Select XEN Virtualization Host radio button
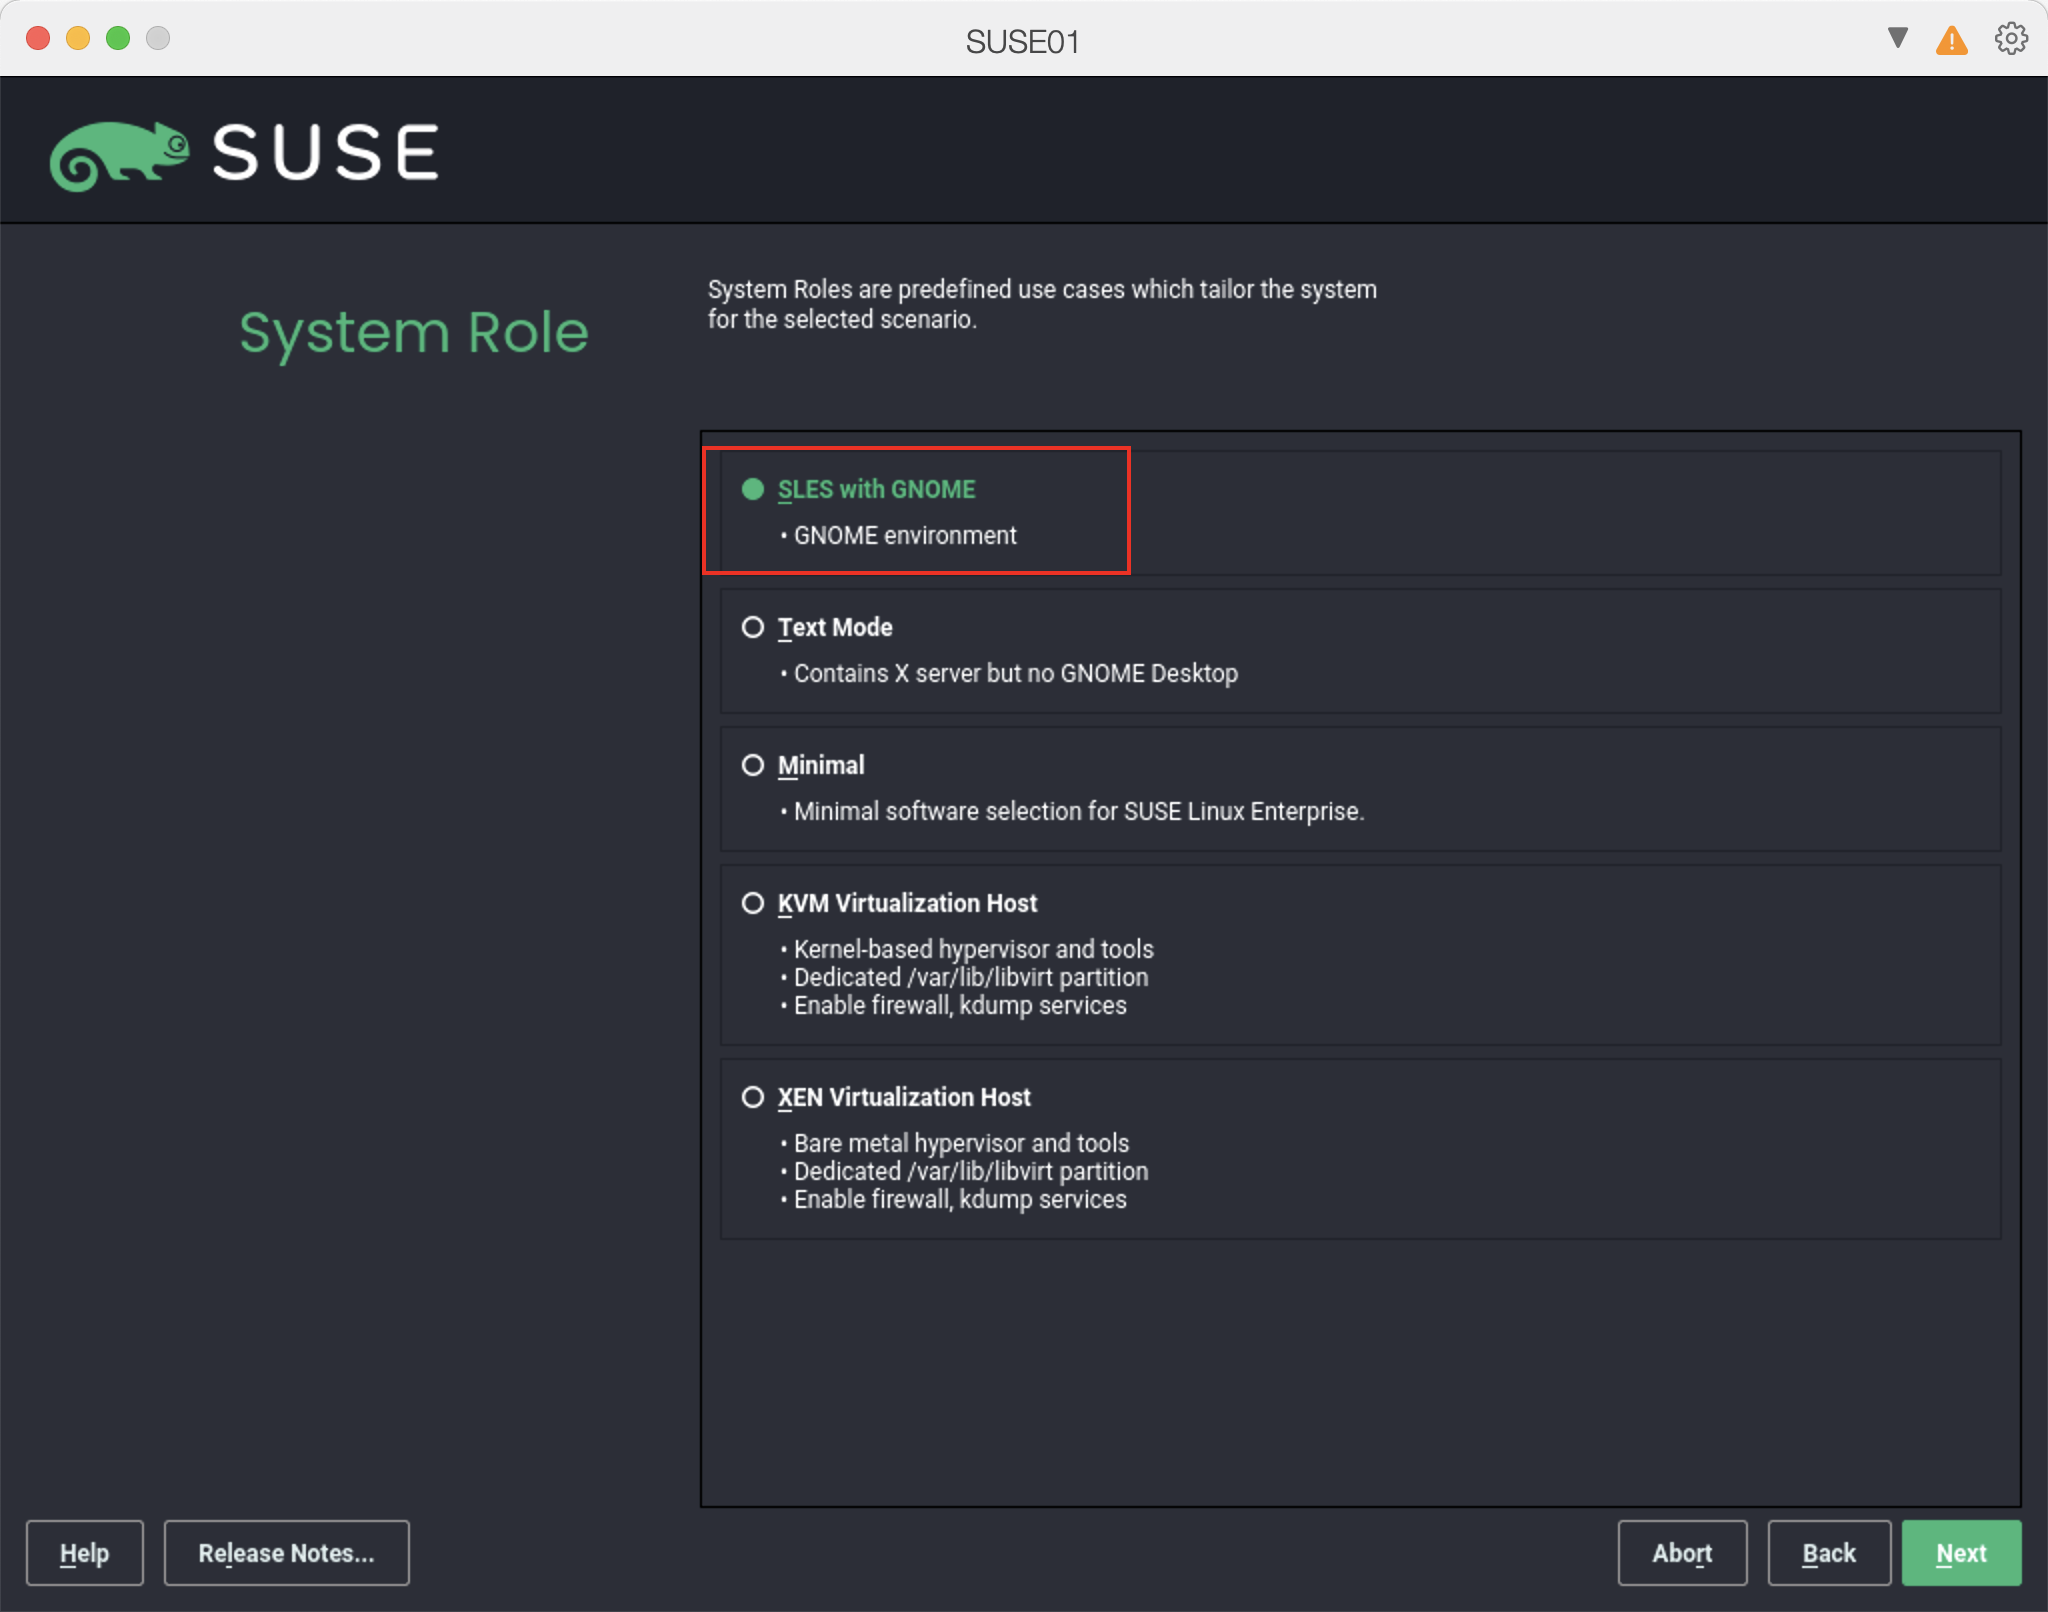Screen dimensions: 2048x1612 (x=753, y=1097)
